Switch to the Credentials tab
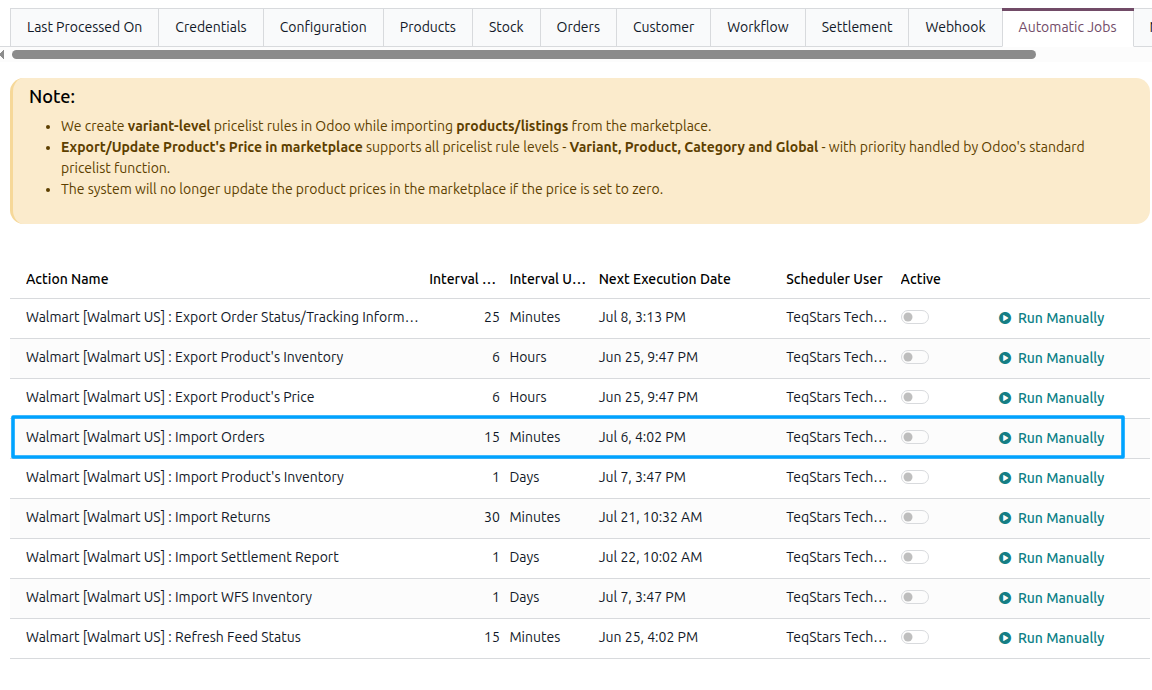This screenshot has width=1152, height=690. click(211, 27)
